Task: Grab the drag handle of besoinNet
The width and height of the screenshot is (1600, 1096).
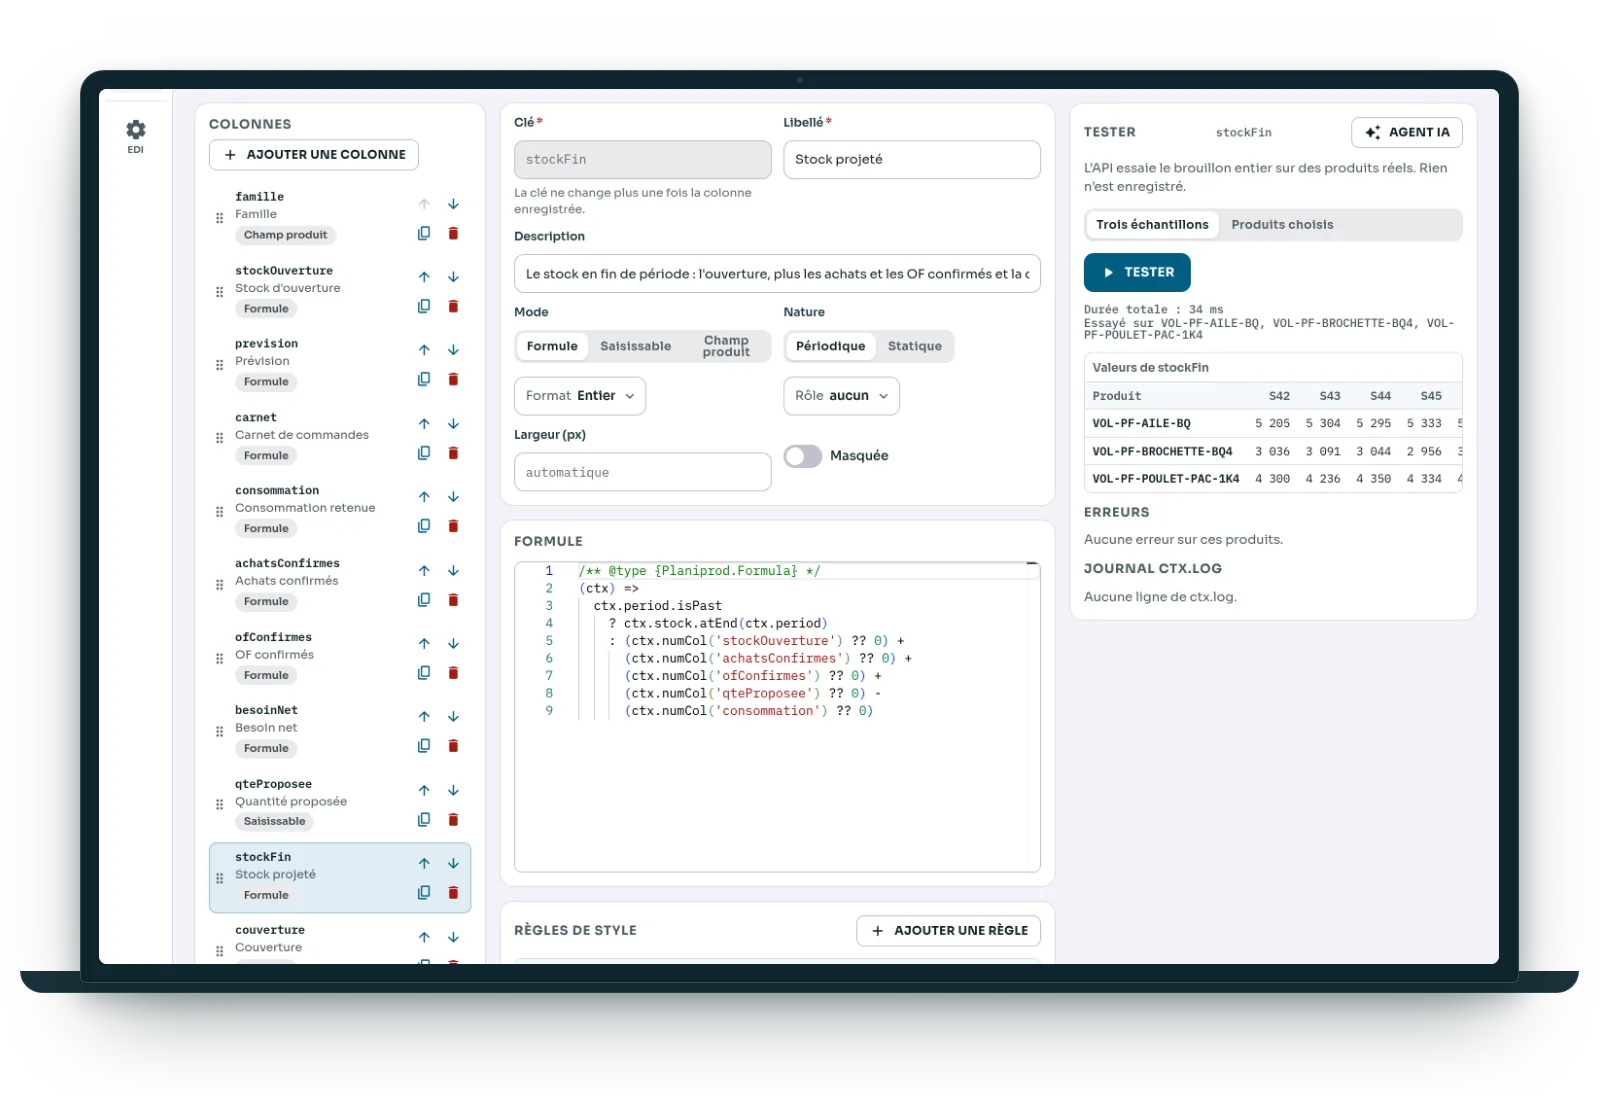Action: tap(220, 731)
